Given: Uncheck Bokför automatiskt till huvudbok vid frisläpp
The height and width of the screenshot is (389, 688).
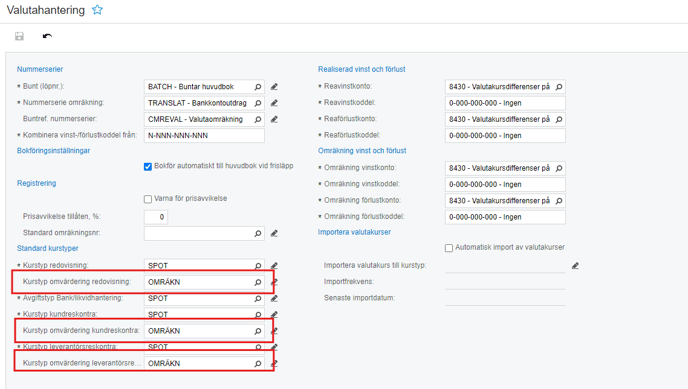Looking at the screenshot, I should pos(148,167).
